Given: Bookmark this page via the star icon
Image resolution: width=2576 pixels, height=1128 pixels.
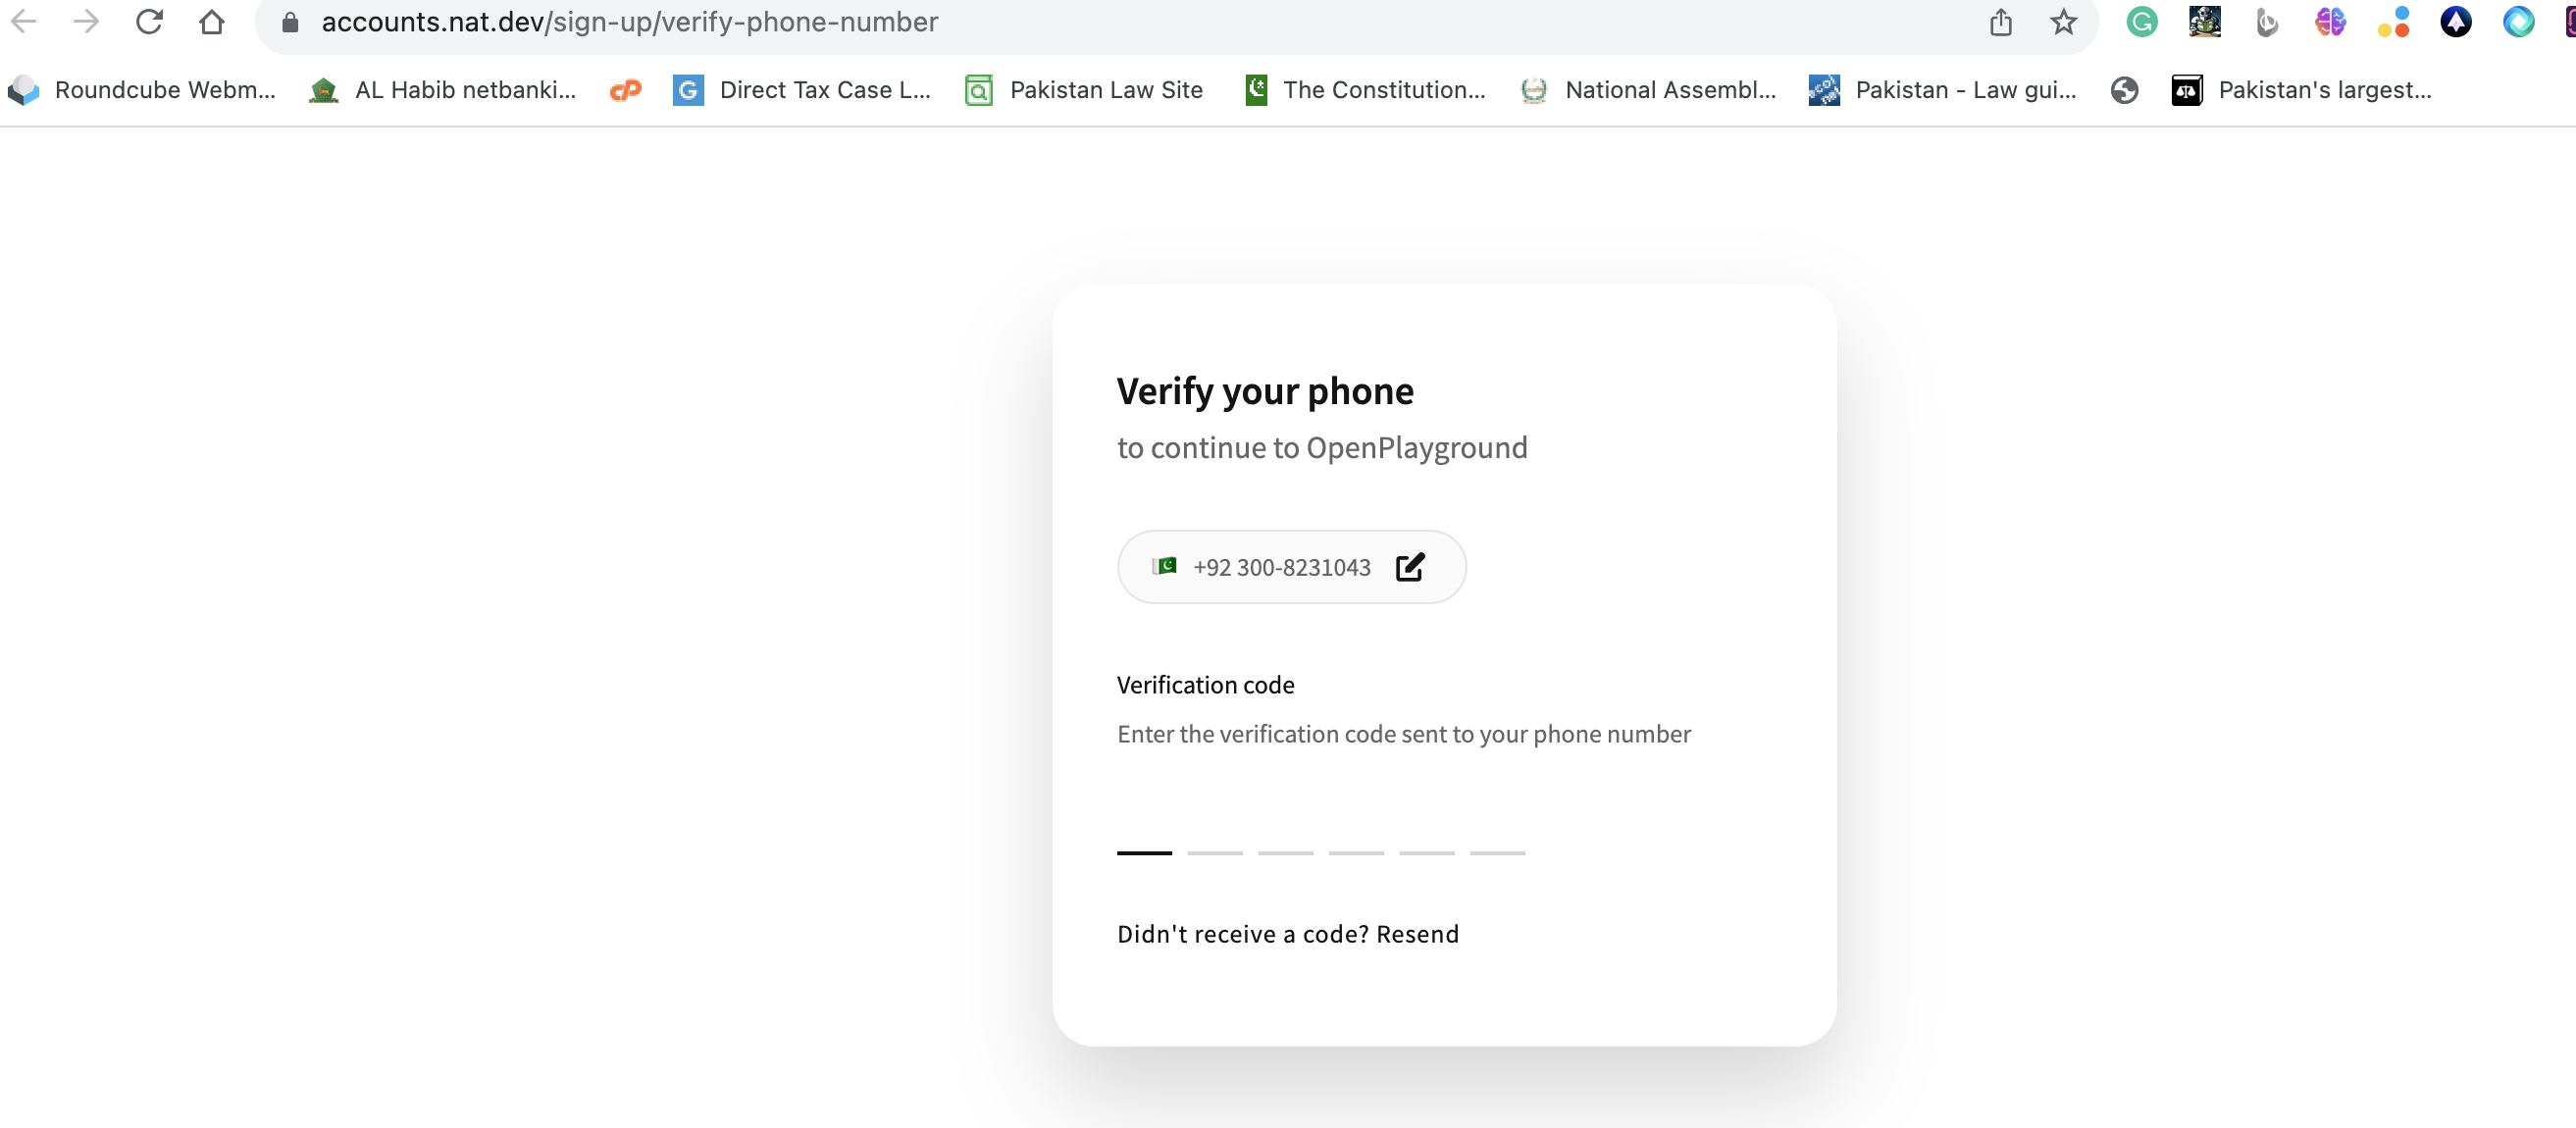Looking at the screenshot, I should click(x=2063, y=22).
